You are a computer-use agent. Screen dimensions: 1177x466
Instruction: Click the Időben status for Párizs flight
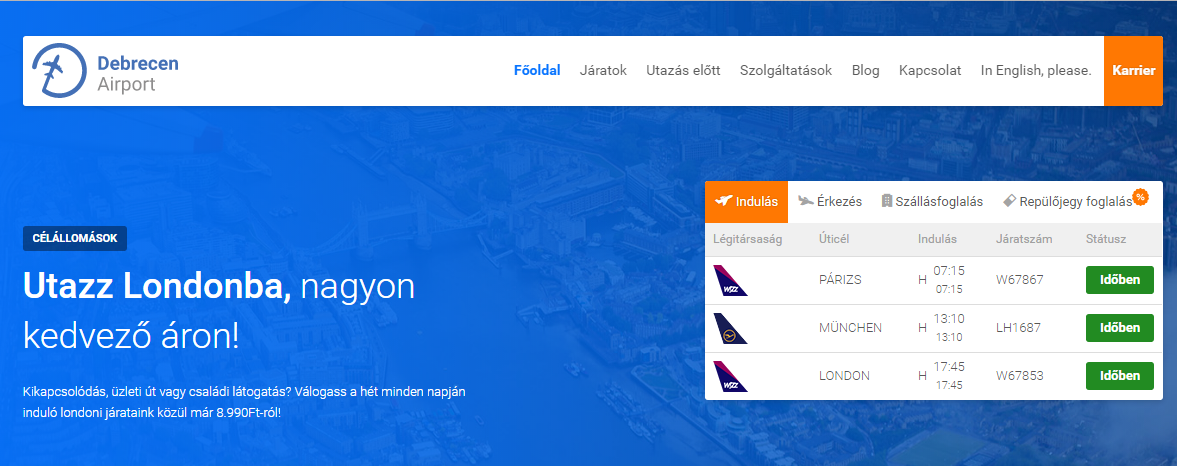1119,280
